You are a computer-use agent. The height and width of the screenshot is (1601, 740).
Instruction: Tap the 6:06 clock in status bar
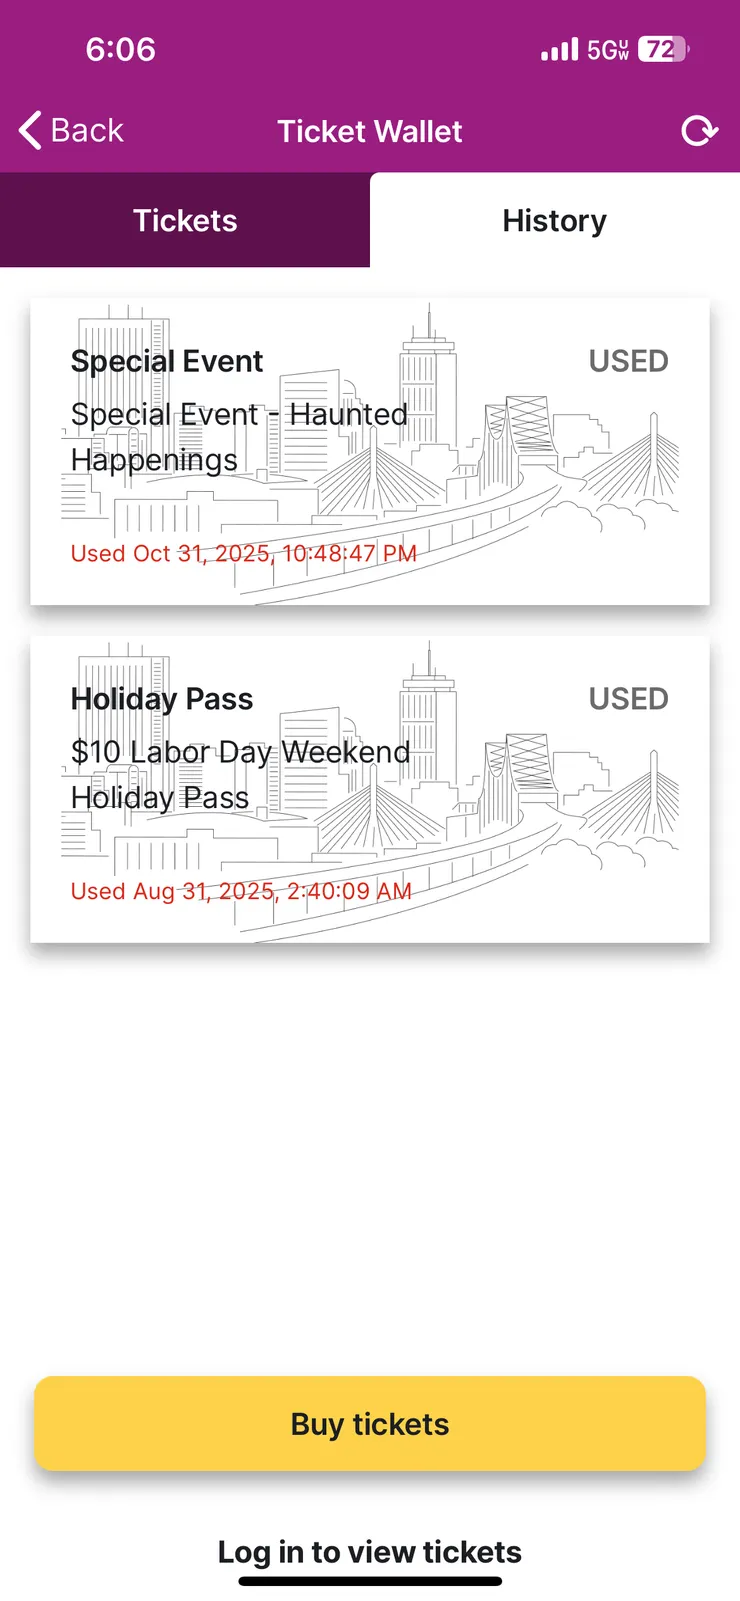(x=121, y=49)
